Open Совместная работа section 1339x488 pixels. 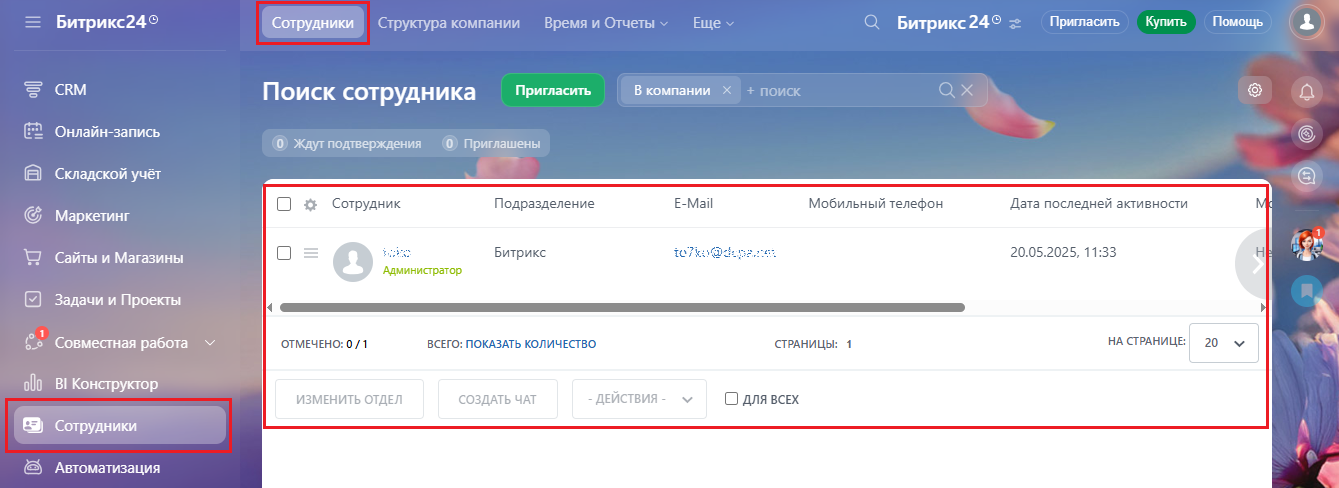[x=121, y=342]
